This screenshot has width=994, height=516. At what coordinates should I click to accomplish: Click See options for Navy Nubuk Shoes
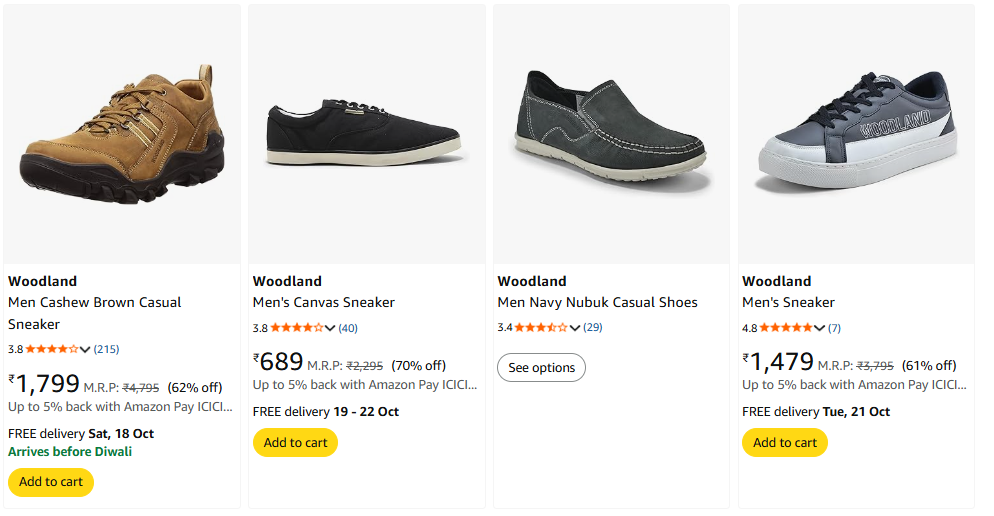(x=541, y=368)
